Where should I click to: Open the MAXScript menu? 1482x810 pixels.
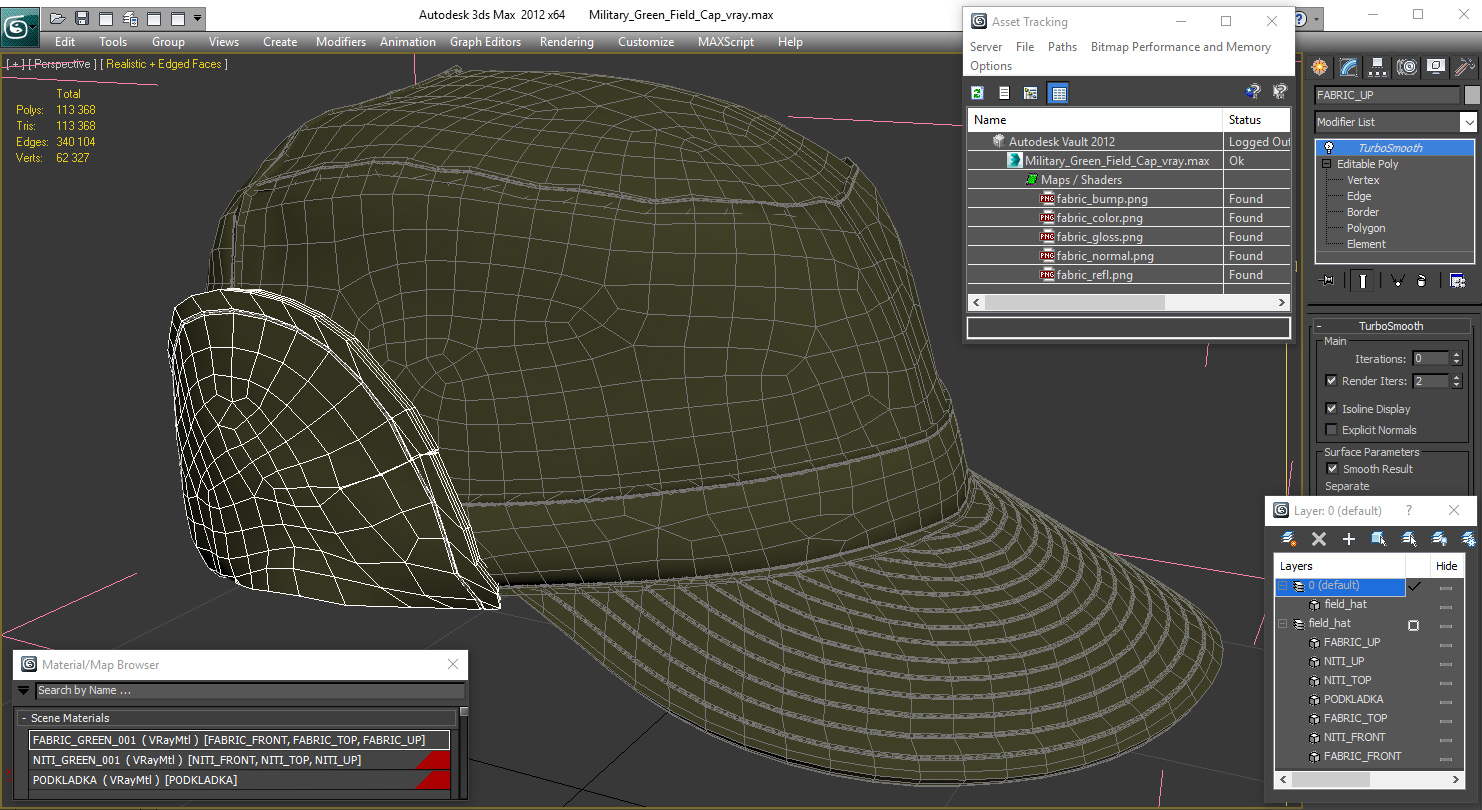point(726,42)
